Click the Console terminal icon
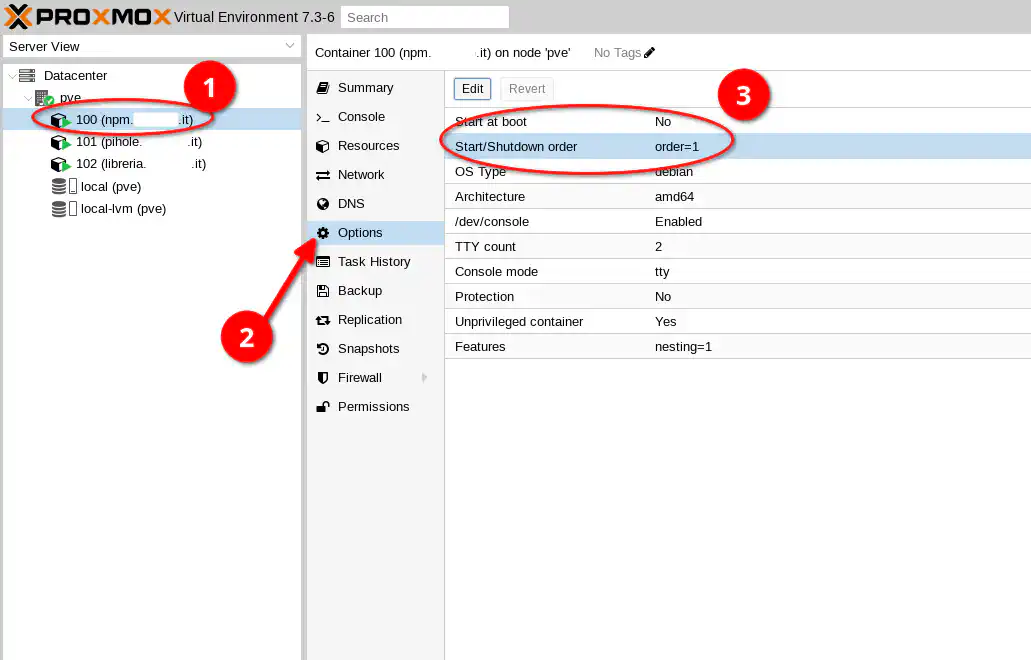This screenshot has height=660, width=1031. click(323, 117)
